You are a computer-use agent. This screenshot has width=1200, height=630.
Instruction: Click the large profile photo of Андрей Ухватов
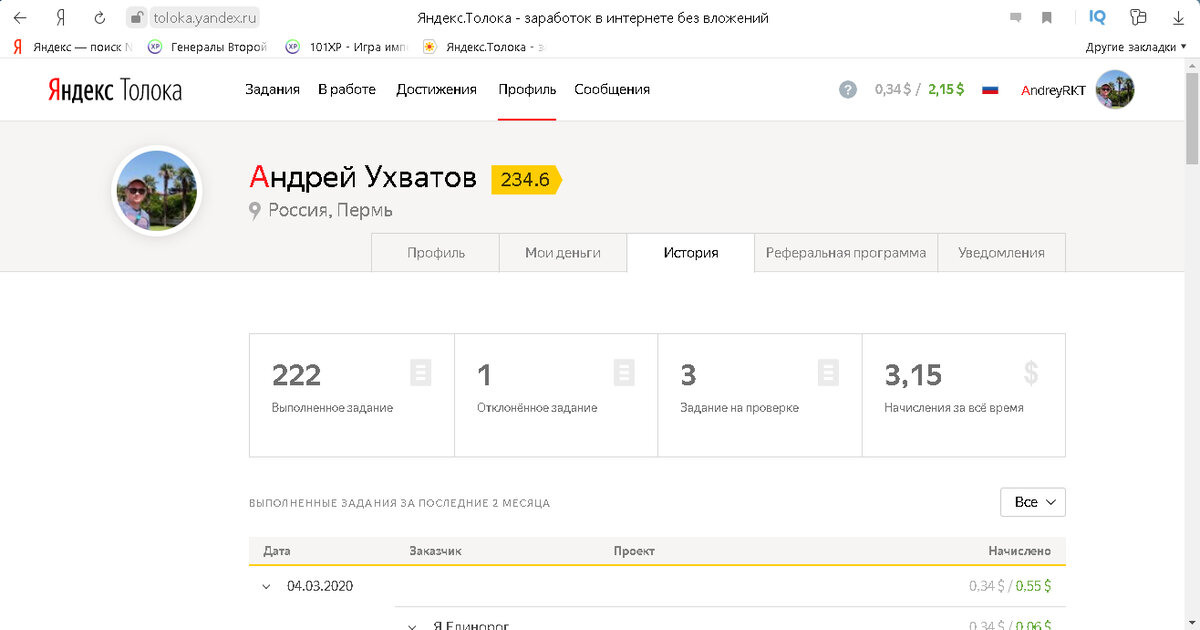(157, 191)
